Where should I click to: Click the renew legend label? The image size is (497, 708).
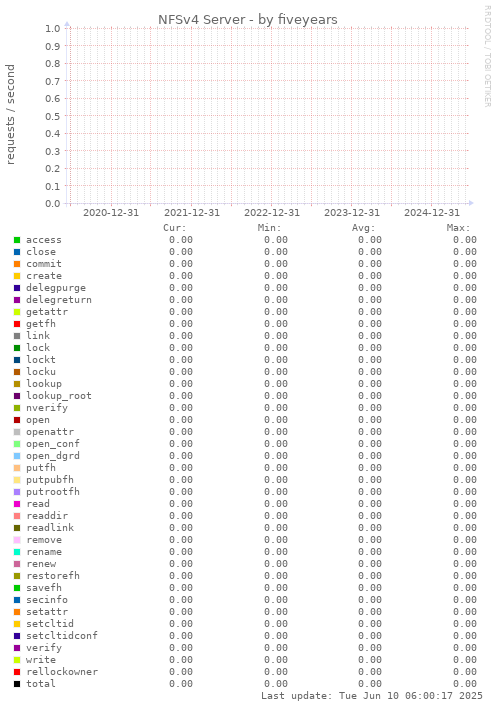pos(41,564)
